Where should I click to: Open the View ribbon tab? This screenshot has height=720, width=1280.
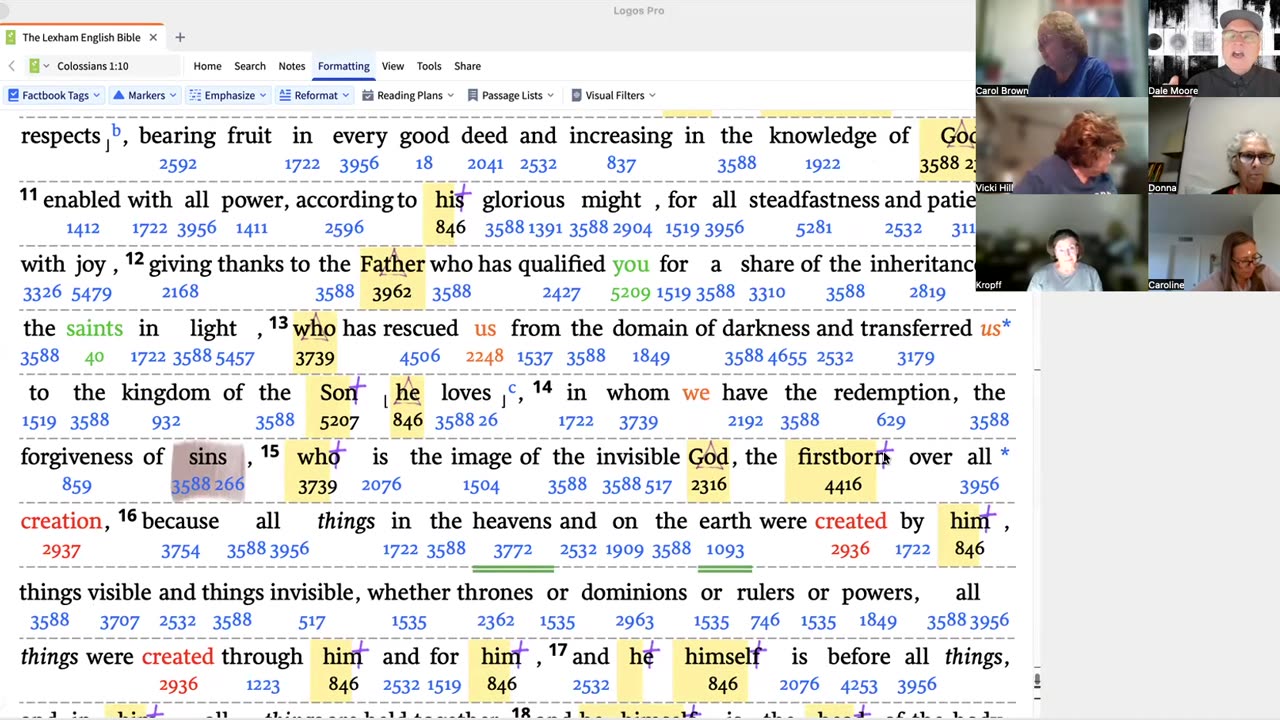[x=393, y=66]
